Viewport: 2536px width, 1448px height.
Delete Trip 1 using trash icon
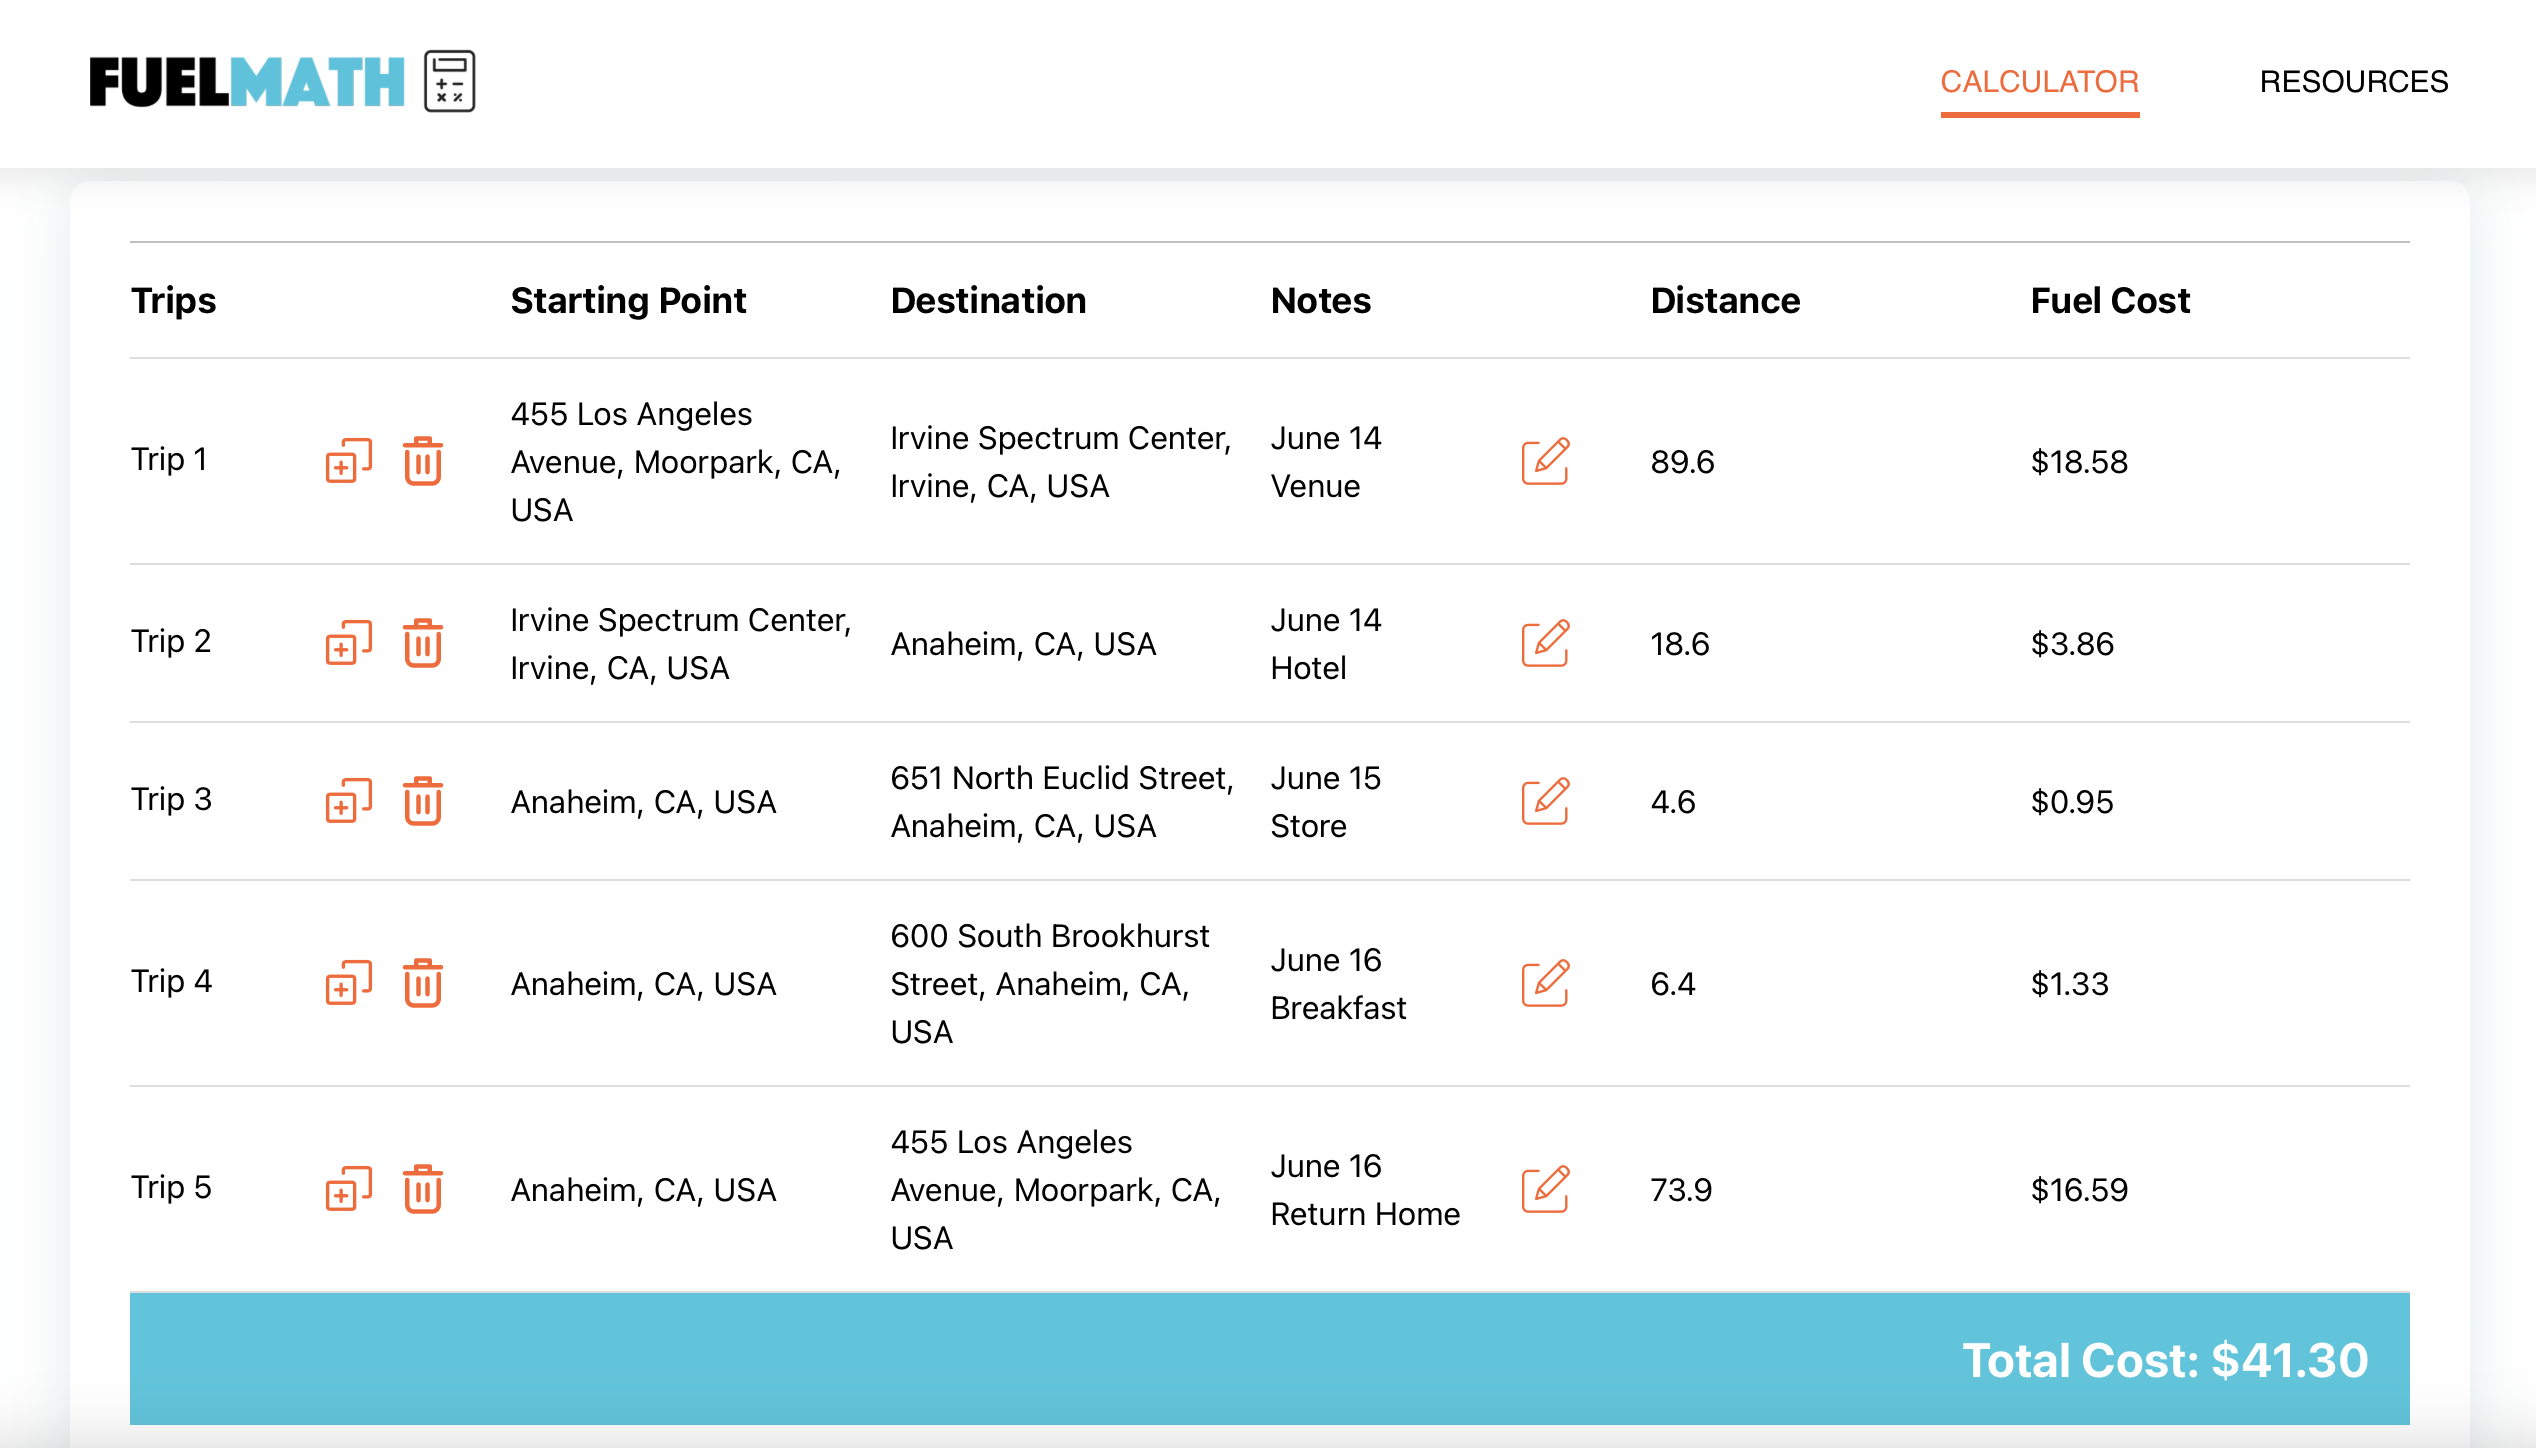423,461
